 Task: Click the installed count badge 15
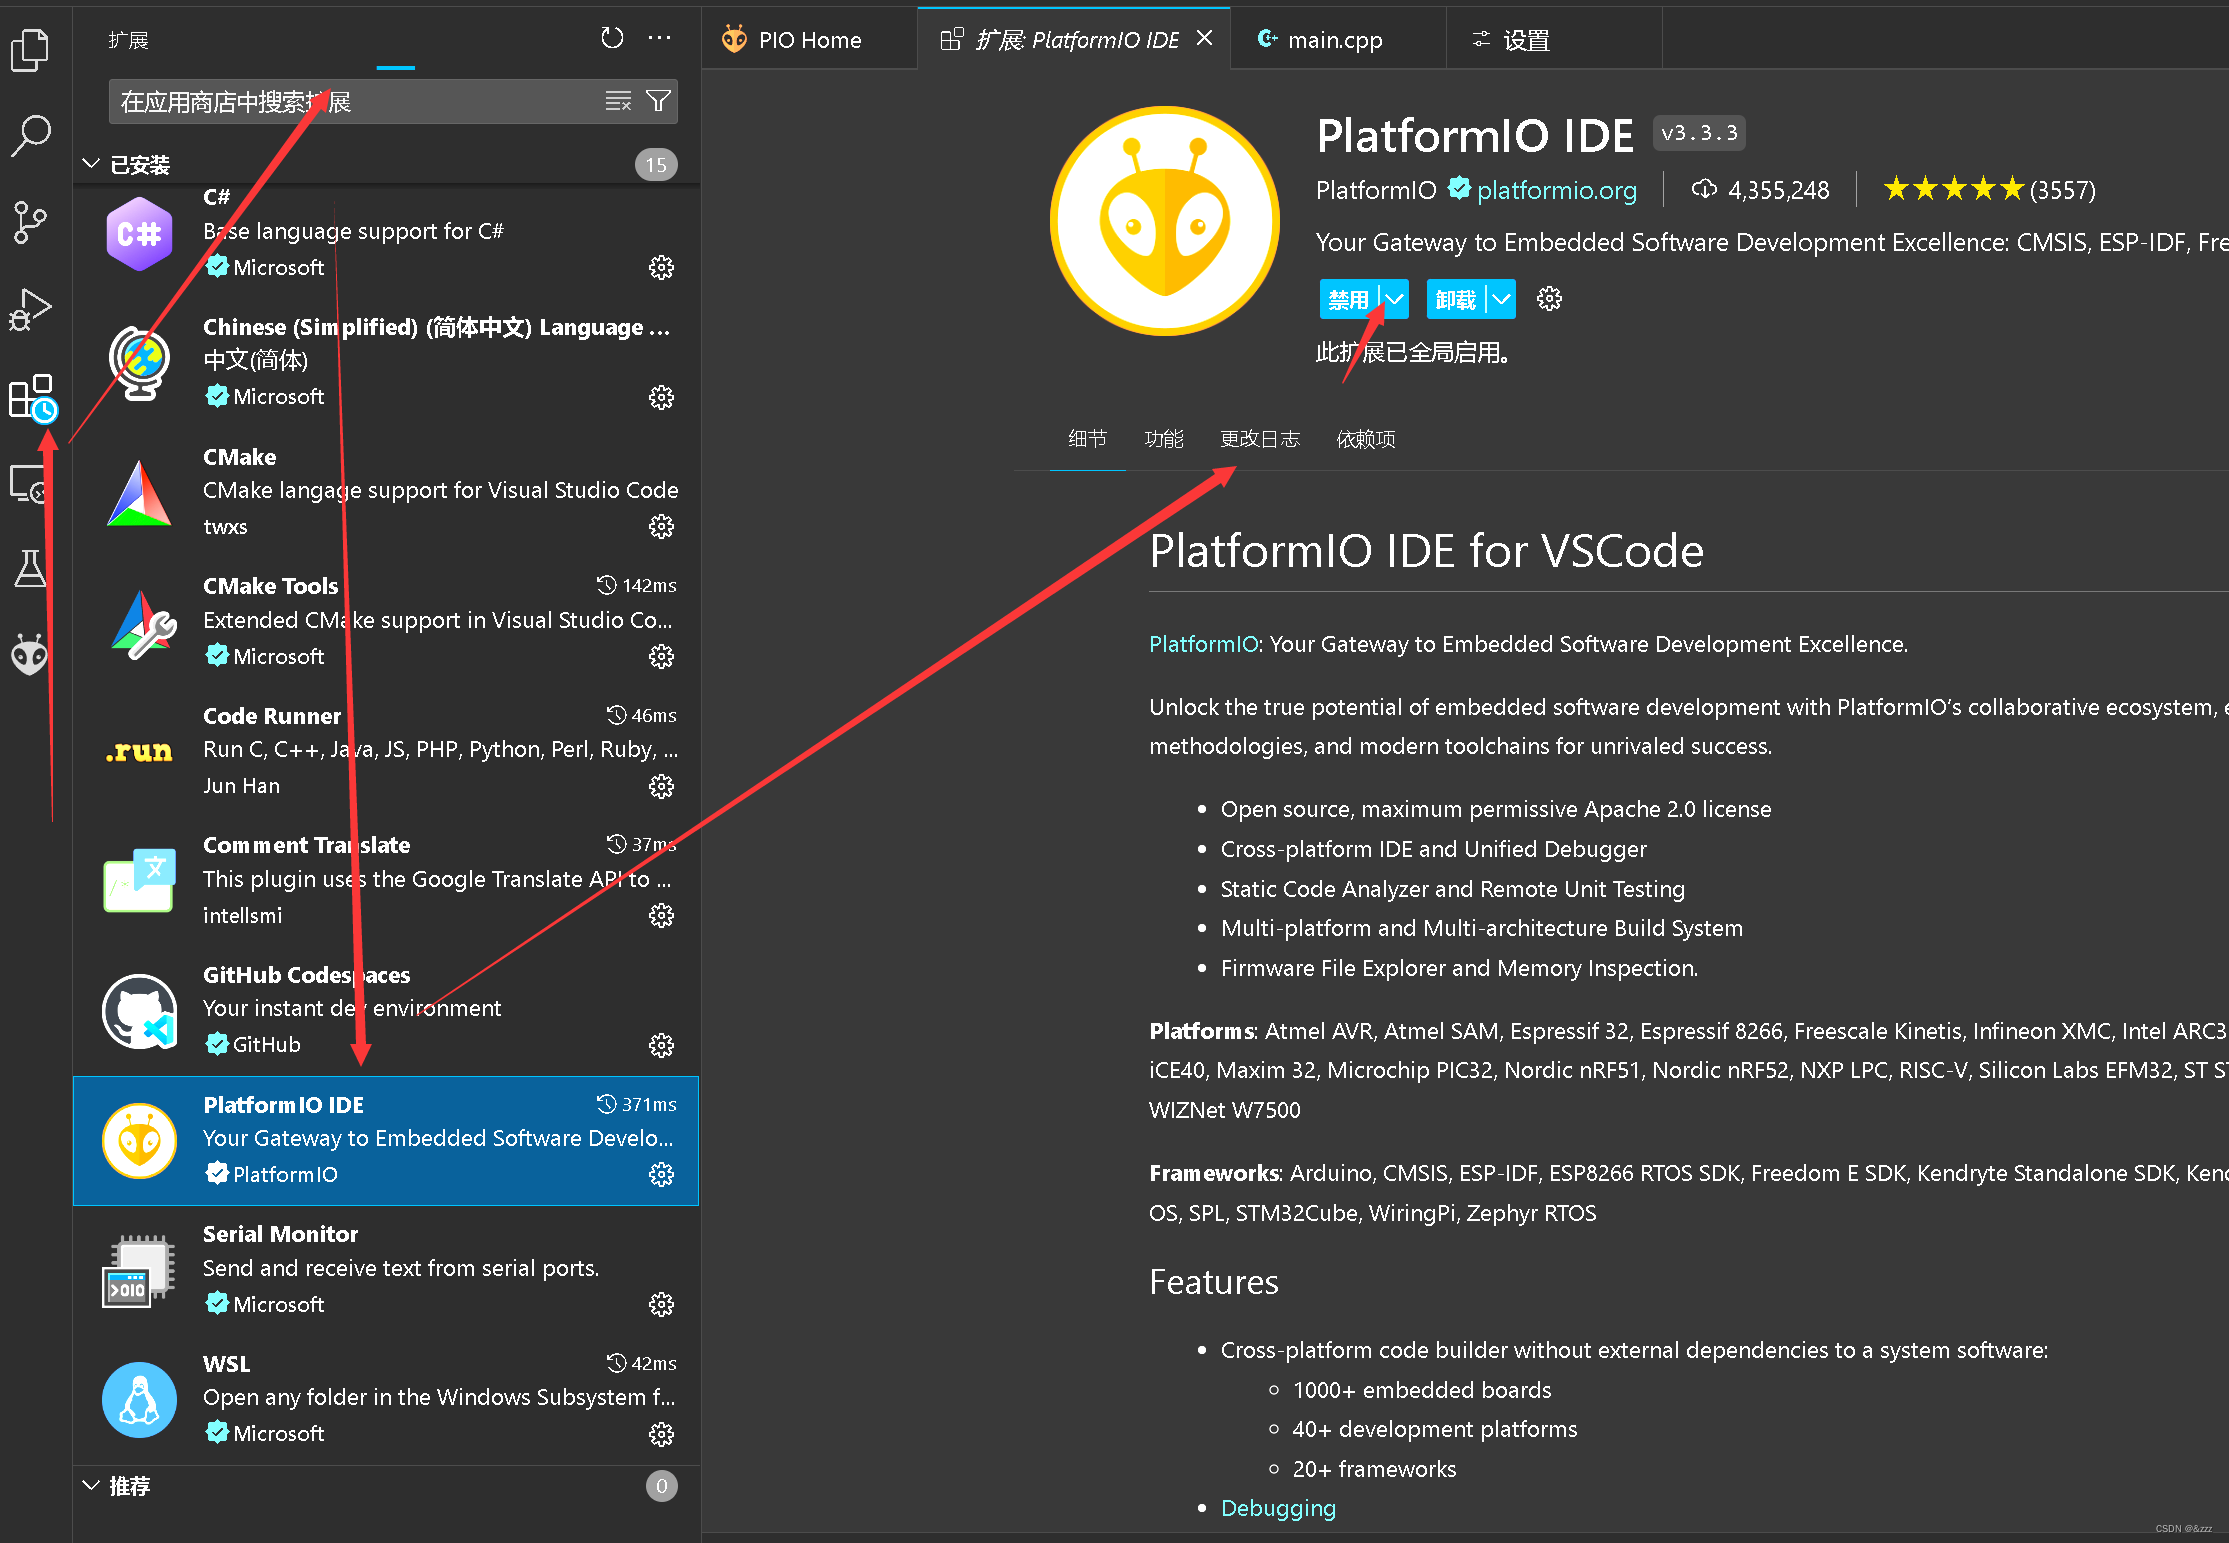tap(656, 164)
